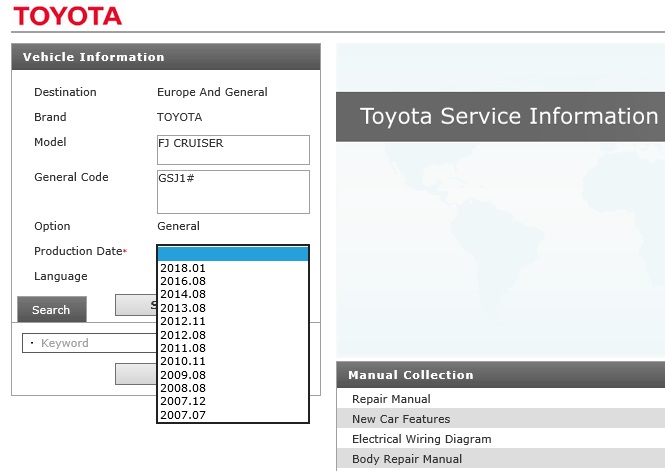Click the TOYOTA logo

click(68, 16)
